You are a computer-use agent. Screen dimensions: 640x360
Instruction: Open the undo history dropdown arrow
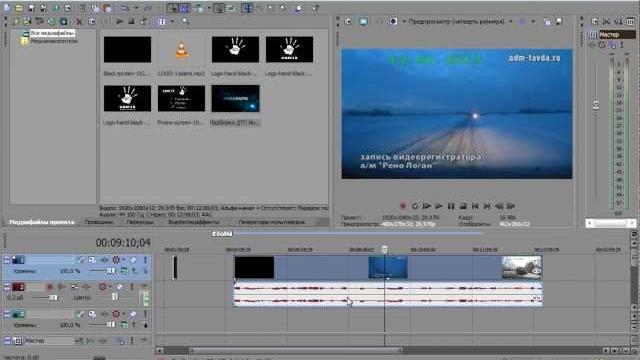click(136, 8)
